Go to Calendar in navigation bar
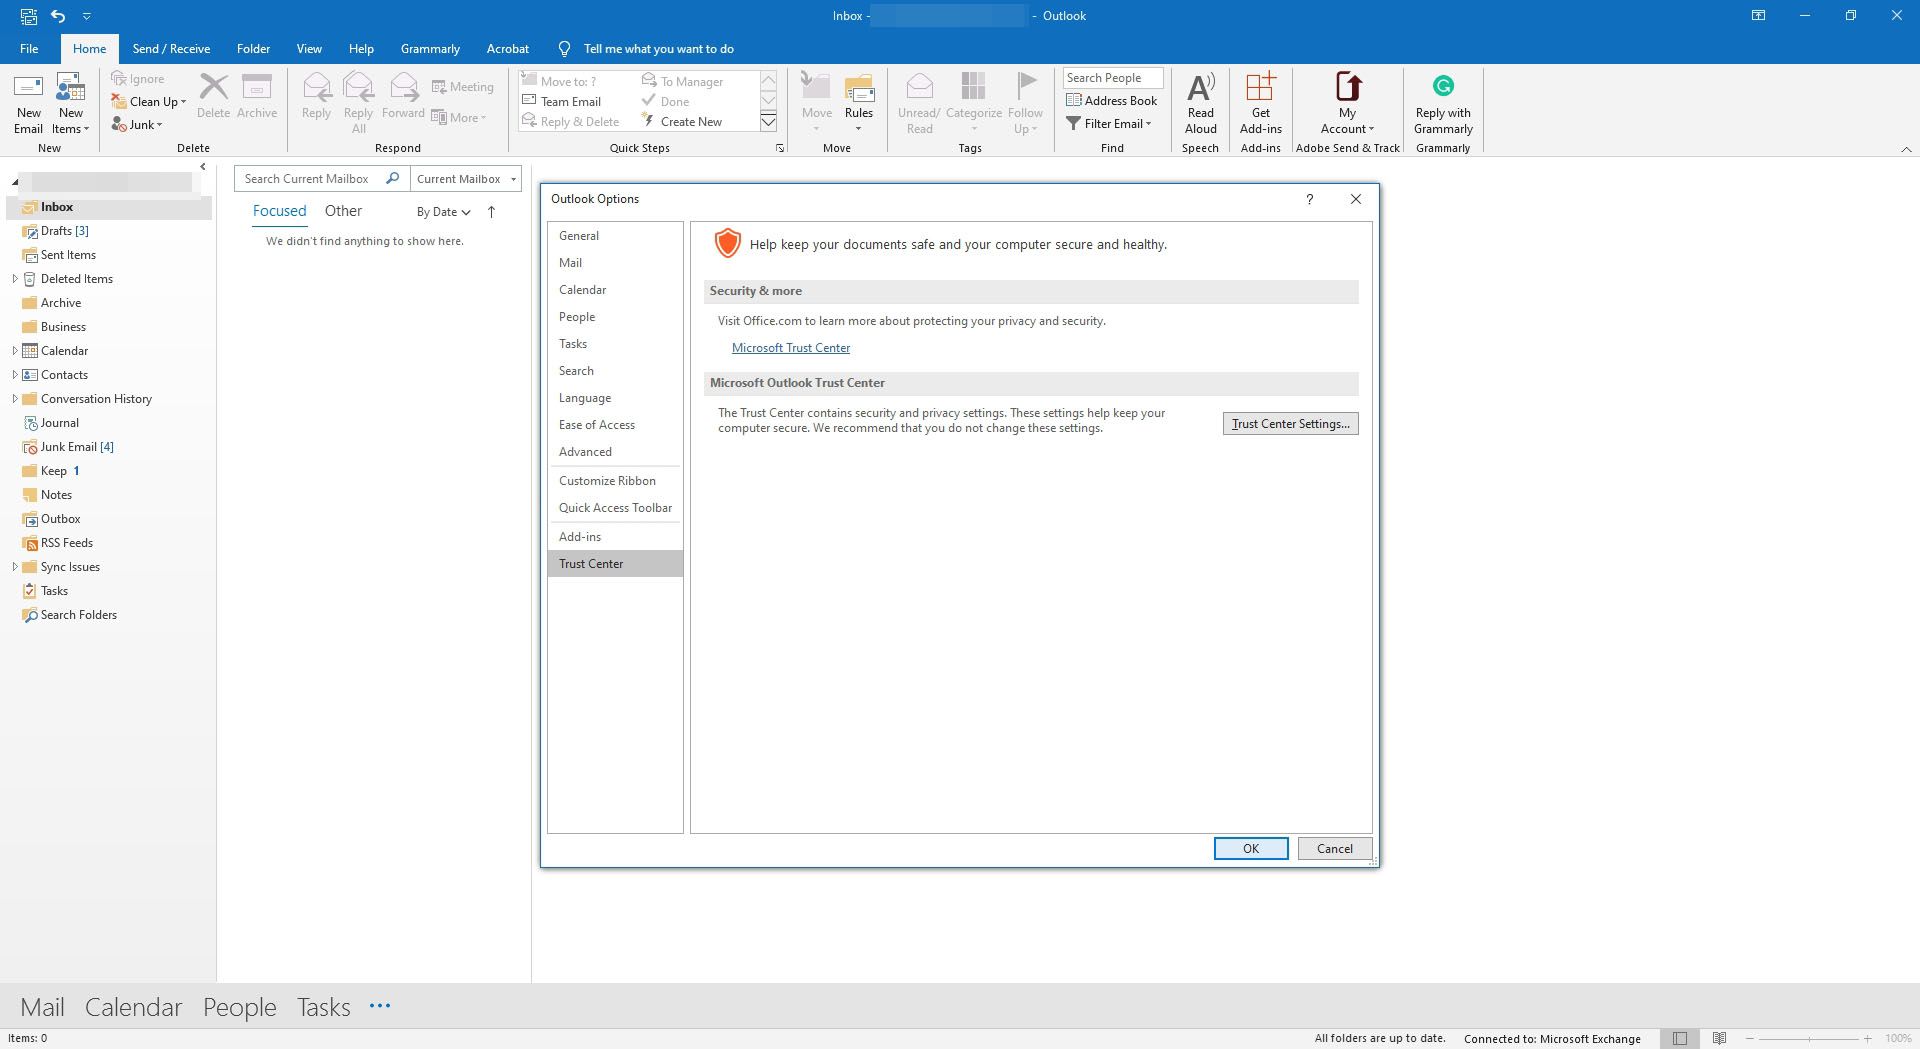 (133, 1007)
